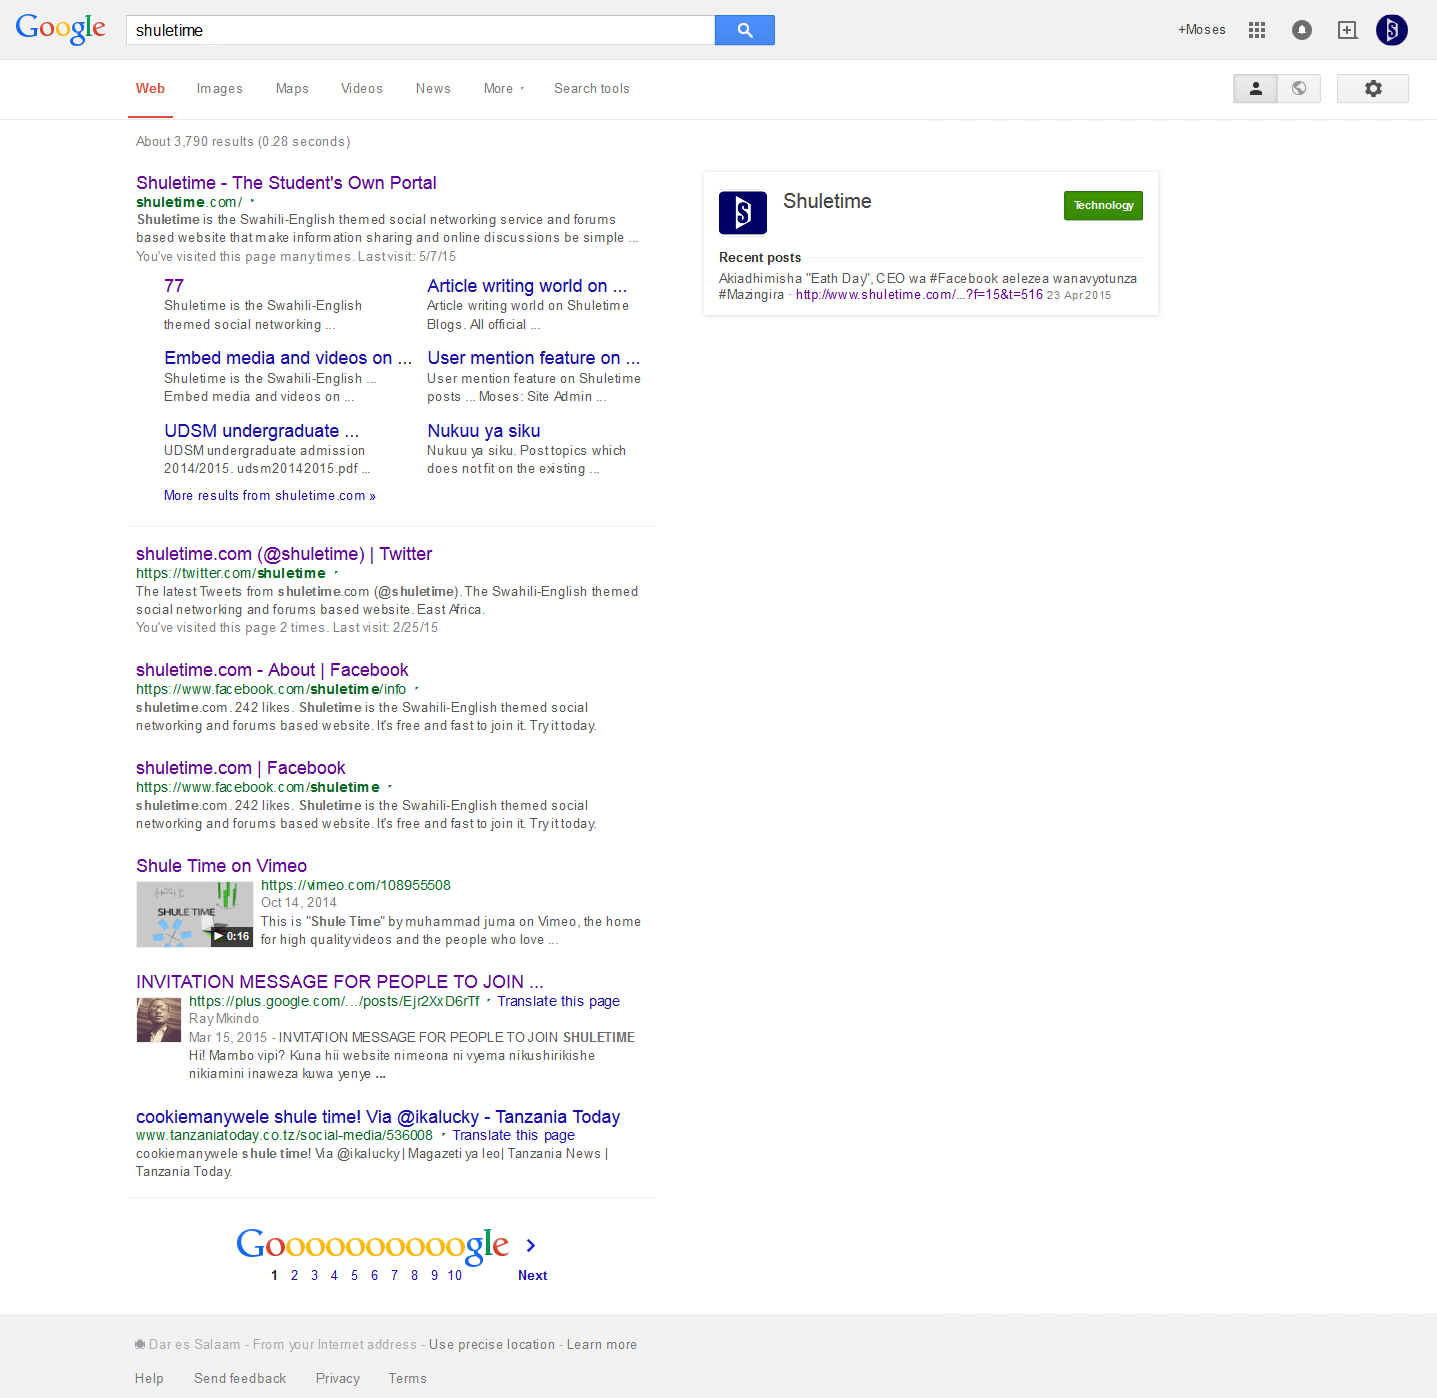The height and width of the screenshot is (1398, 1437).
Task: Click the Google logo in the header
Action: pos(61,29)
